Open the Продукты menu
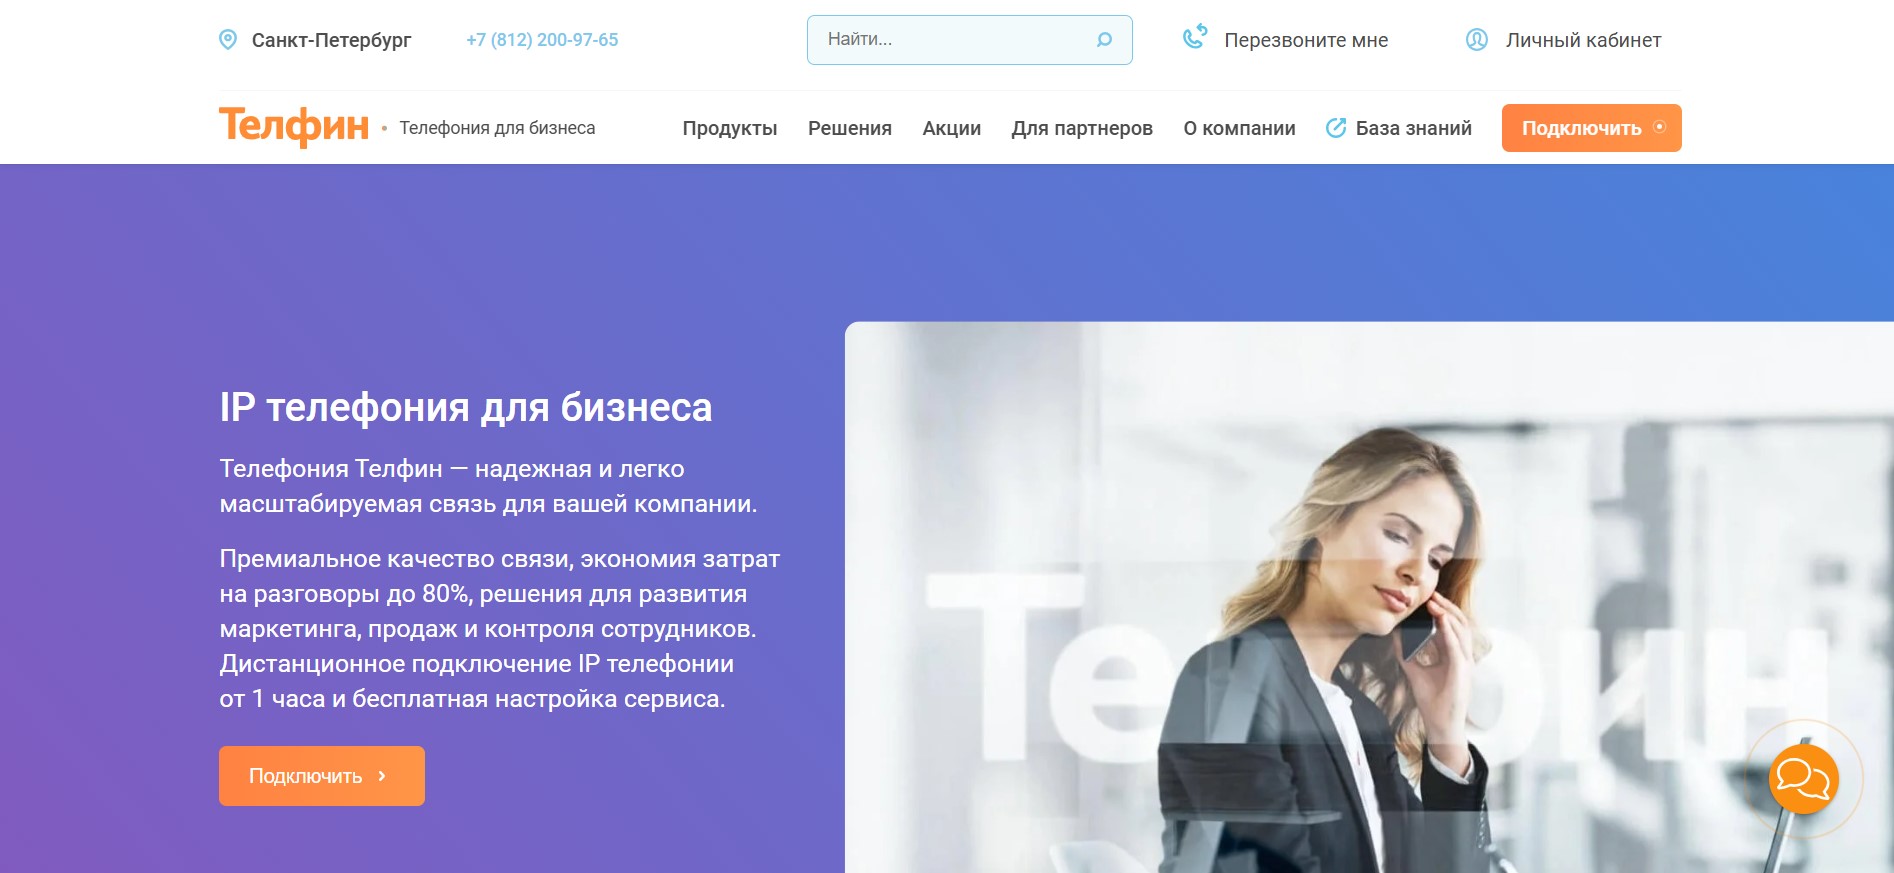Viewport: 1894px width, 873px height. (730, 128)
